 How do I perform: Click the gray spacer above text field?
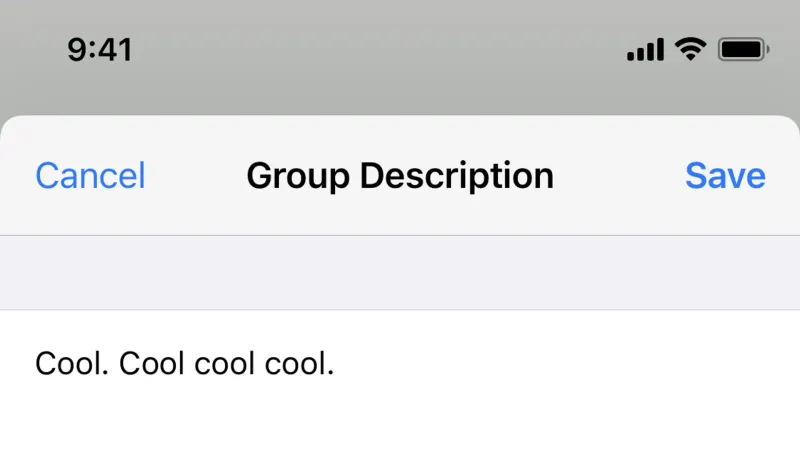400,272
